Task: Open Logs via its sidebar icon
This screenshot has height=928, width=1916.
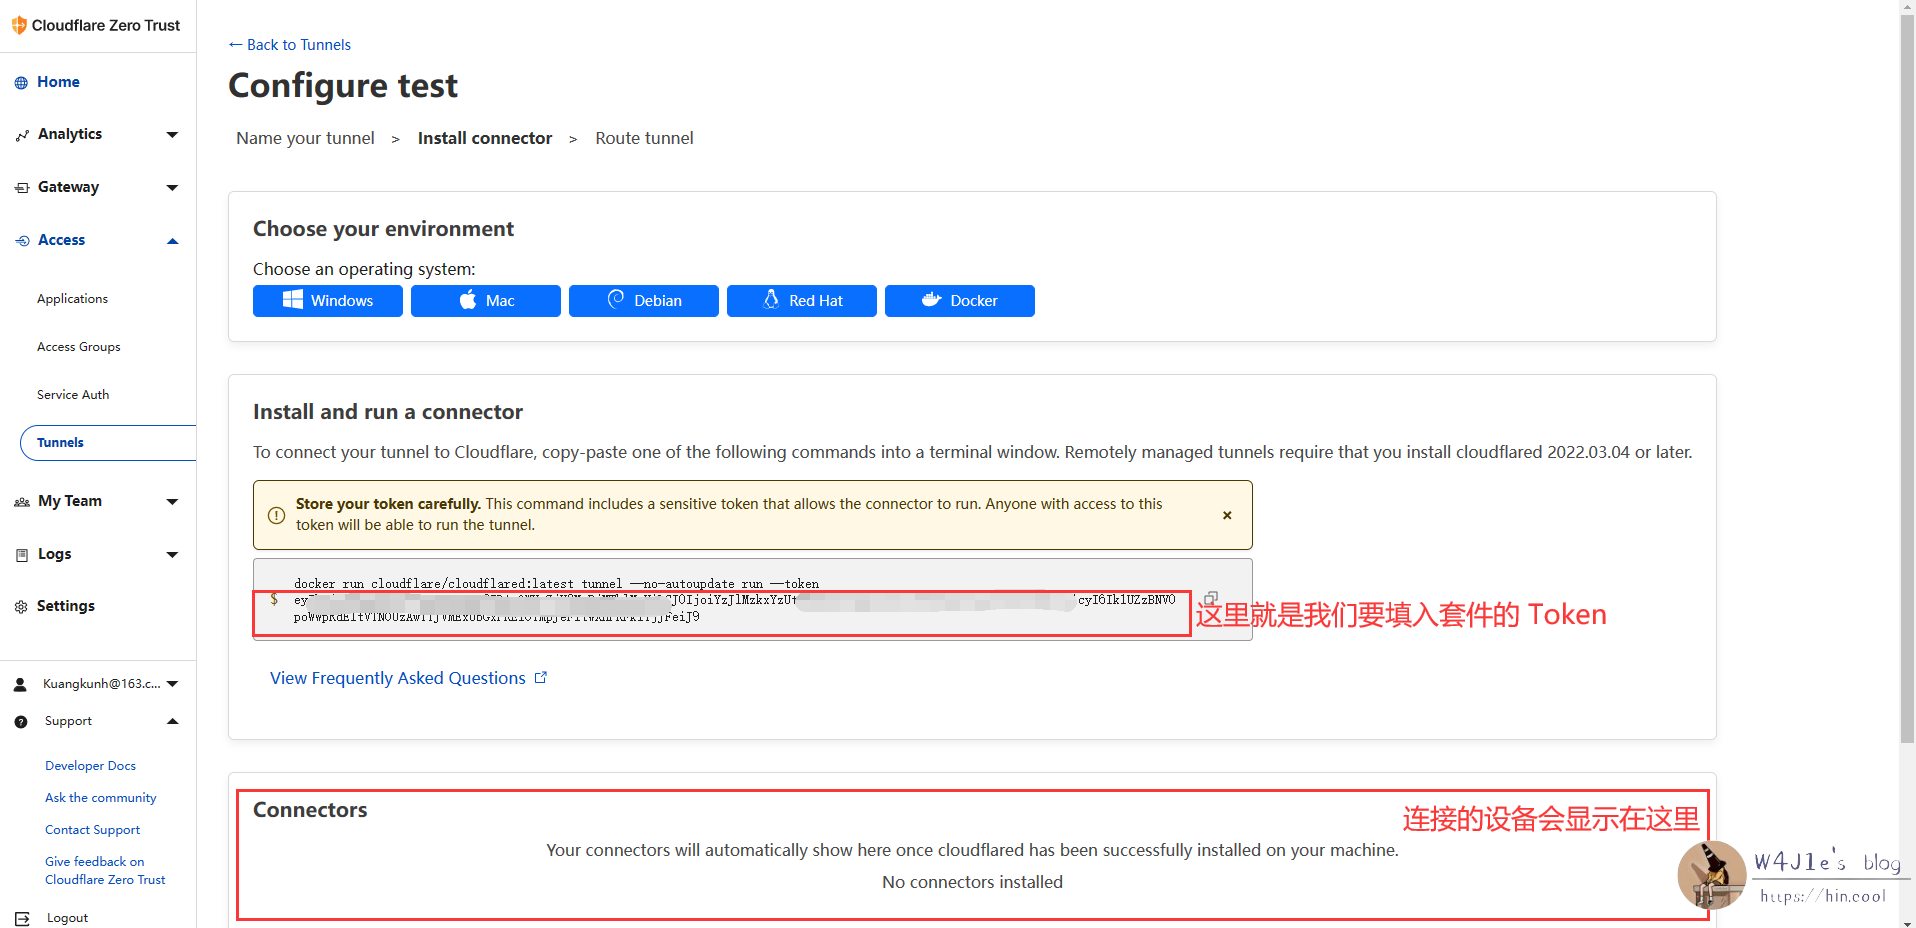Action: (x=20, y=554)
